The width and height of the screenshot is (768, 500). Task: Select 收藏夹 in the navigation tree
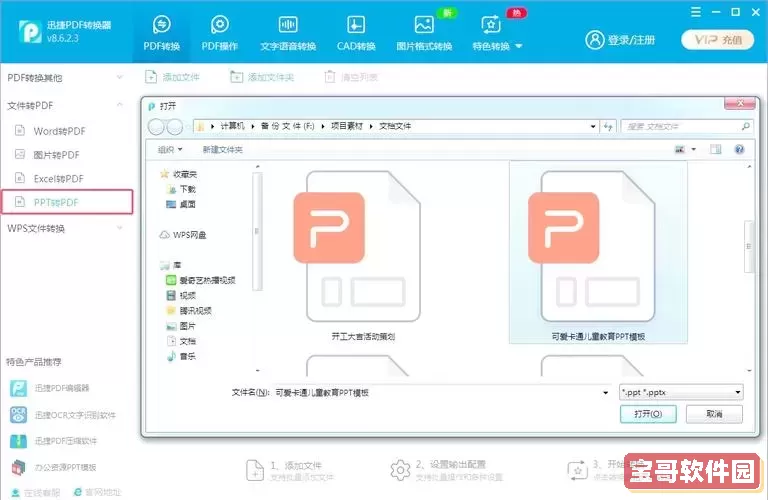[179, 174]
